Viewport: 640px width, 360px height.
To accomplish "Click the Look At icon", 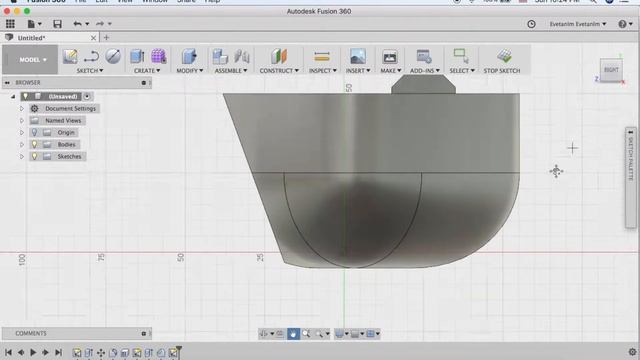I will (280, 334).
